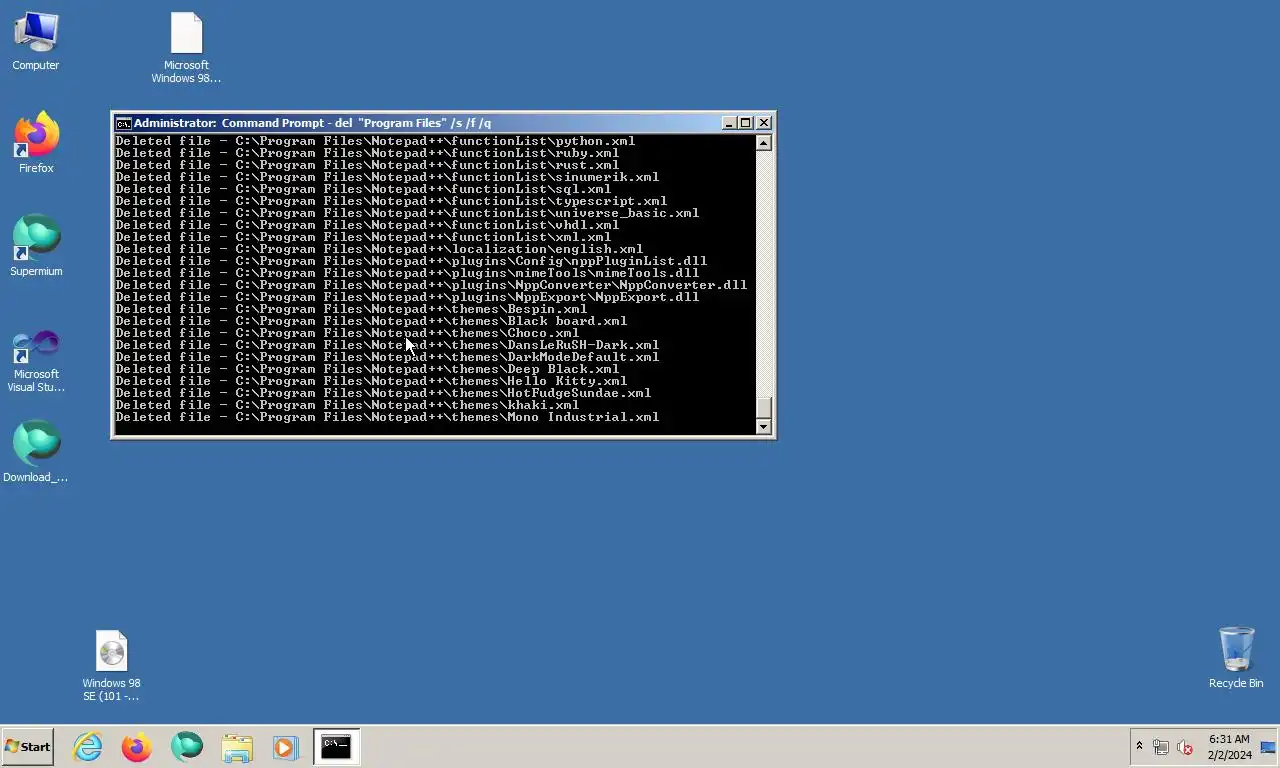Open the Recycle Bin
Viewport: 1280px width, 768px height.
click(1236, 658)
